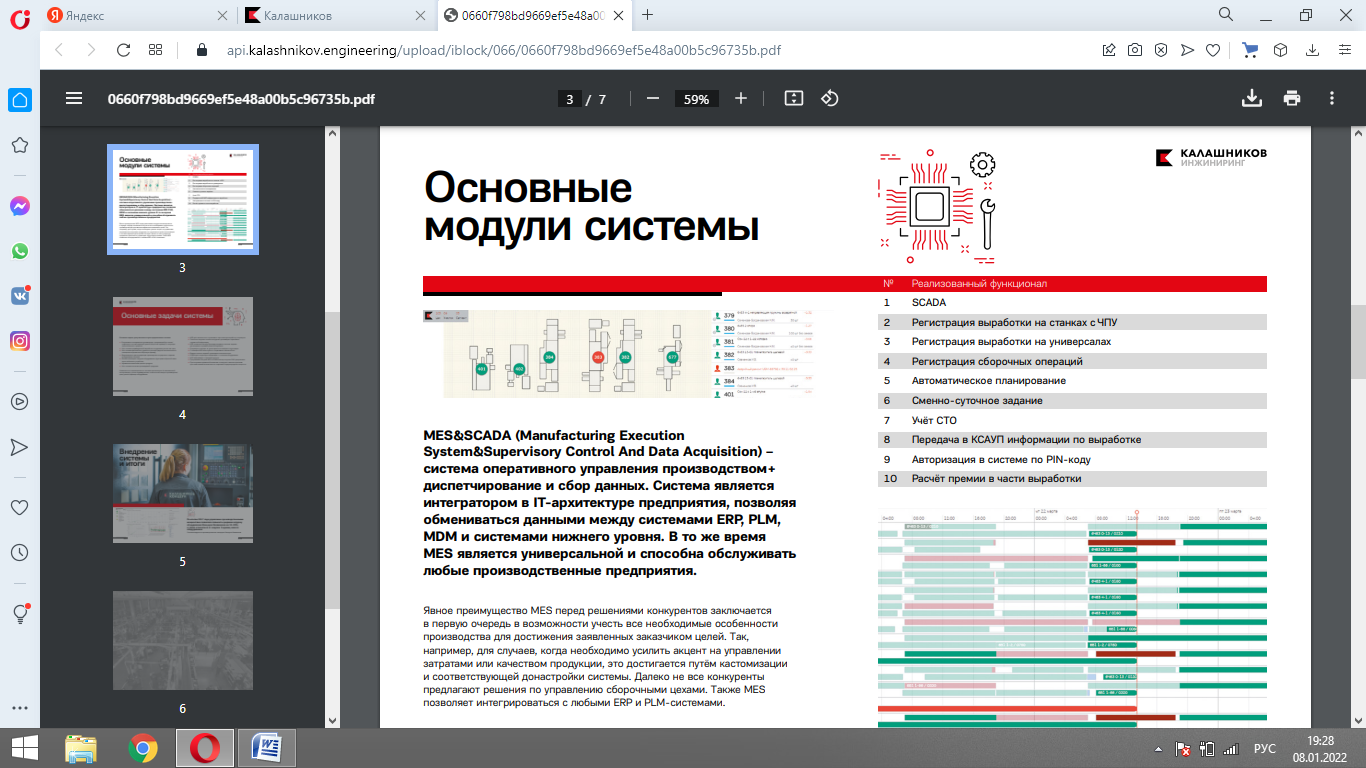Switch the РУС input language

(x=1265, y=748)
